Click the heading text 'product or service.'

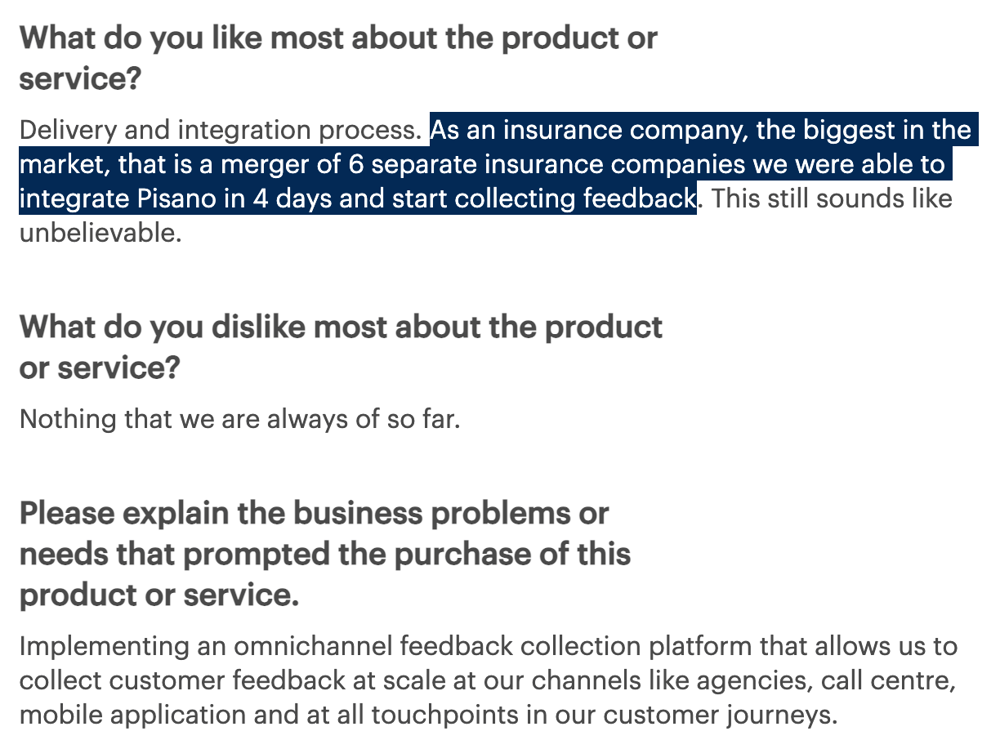(159, 595)
